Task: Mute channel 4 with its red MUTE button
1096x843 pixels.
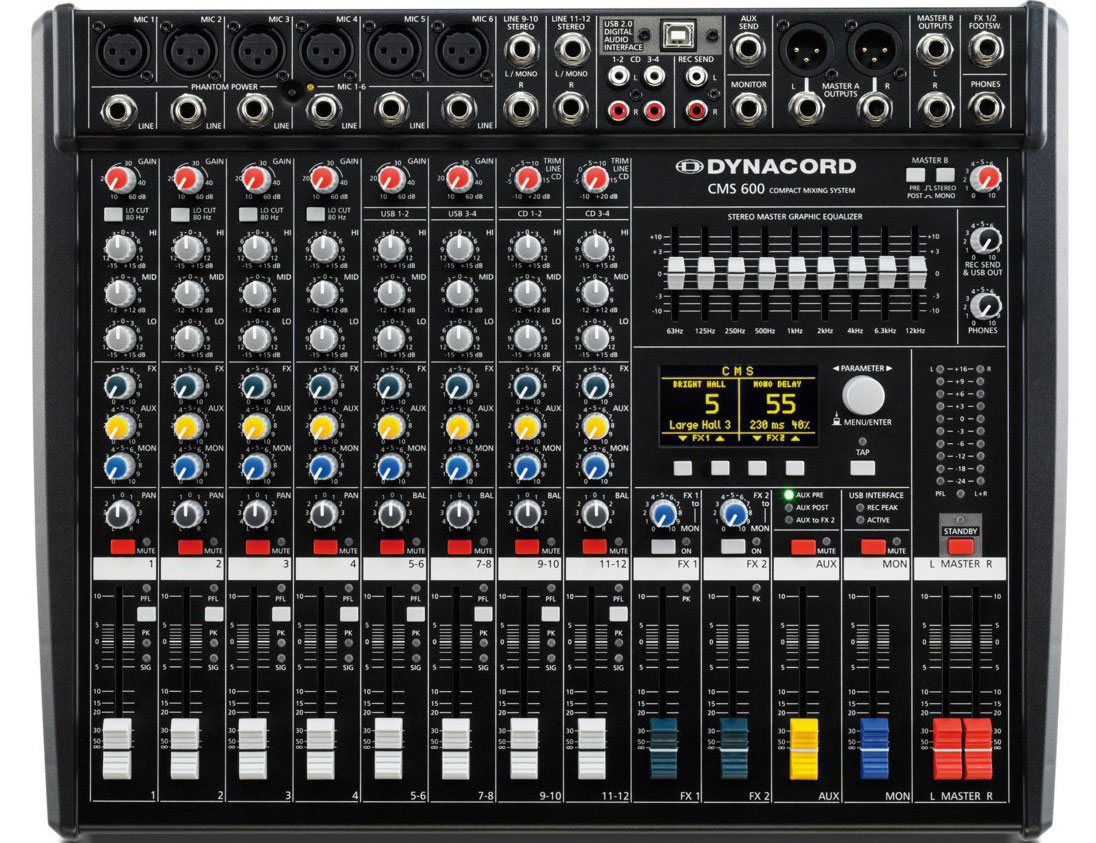Action: [x=325, y=547]
